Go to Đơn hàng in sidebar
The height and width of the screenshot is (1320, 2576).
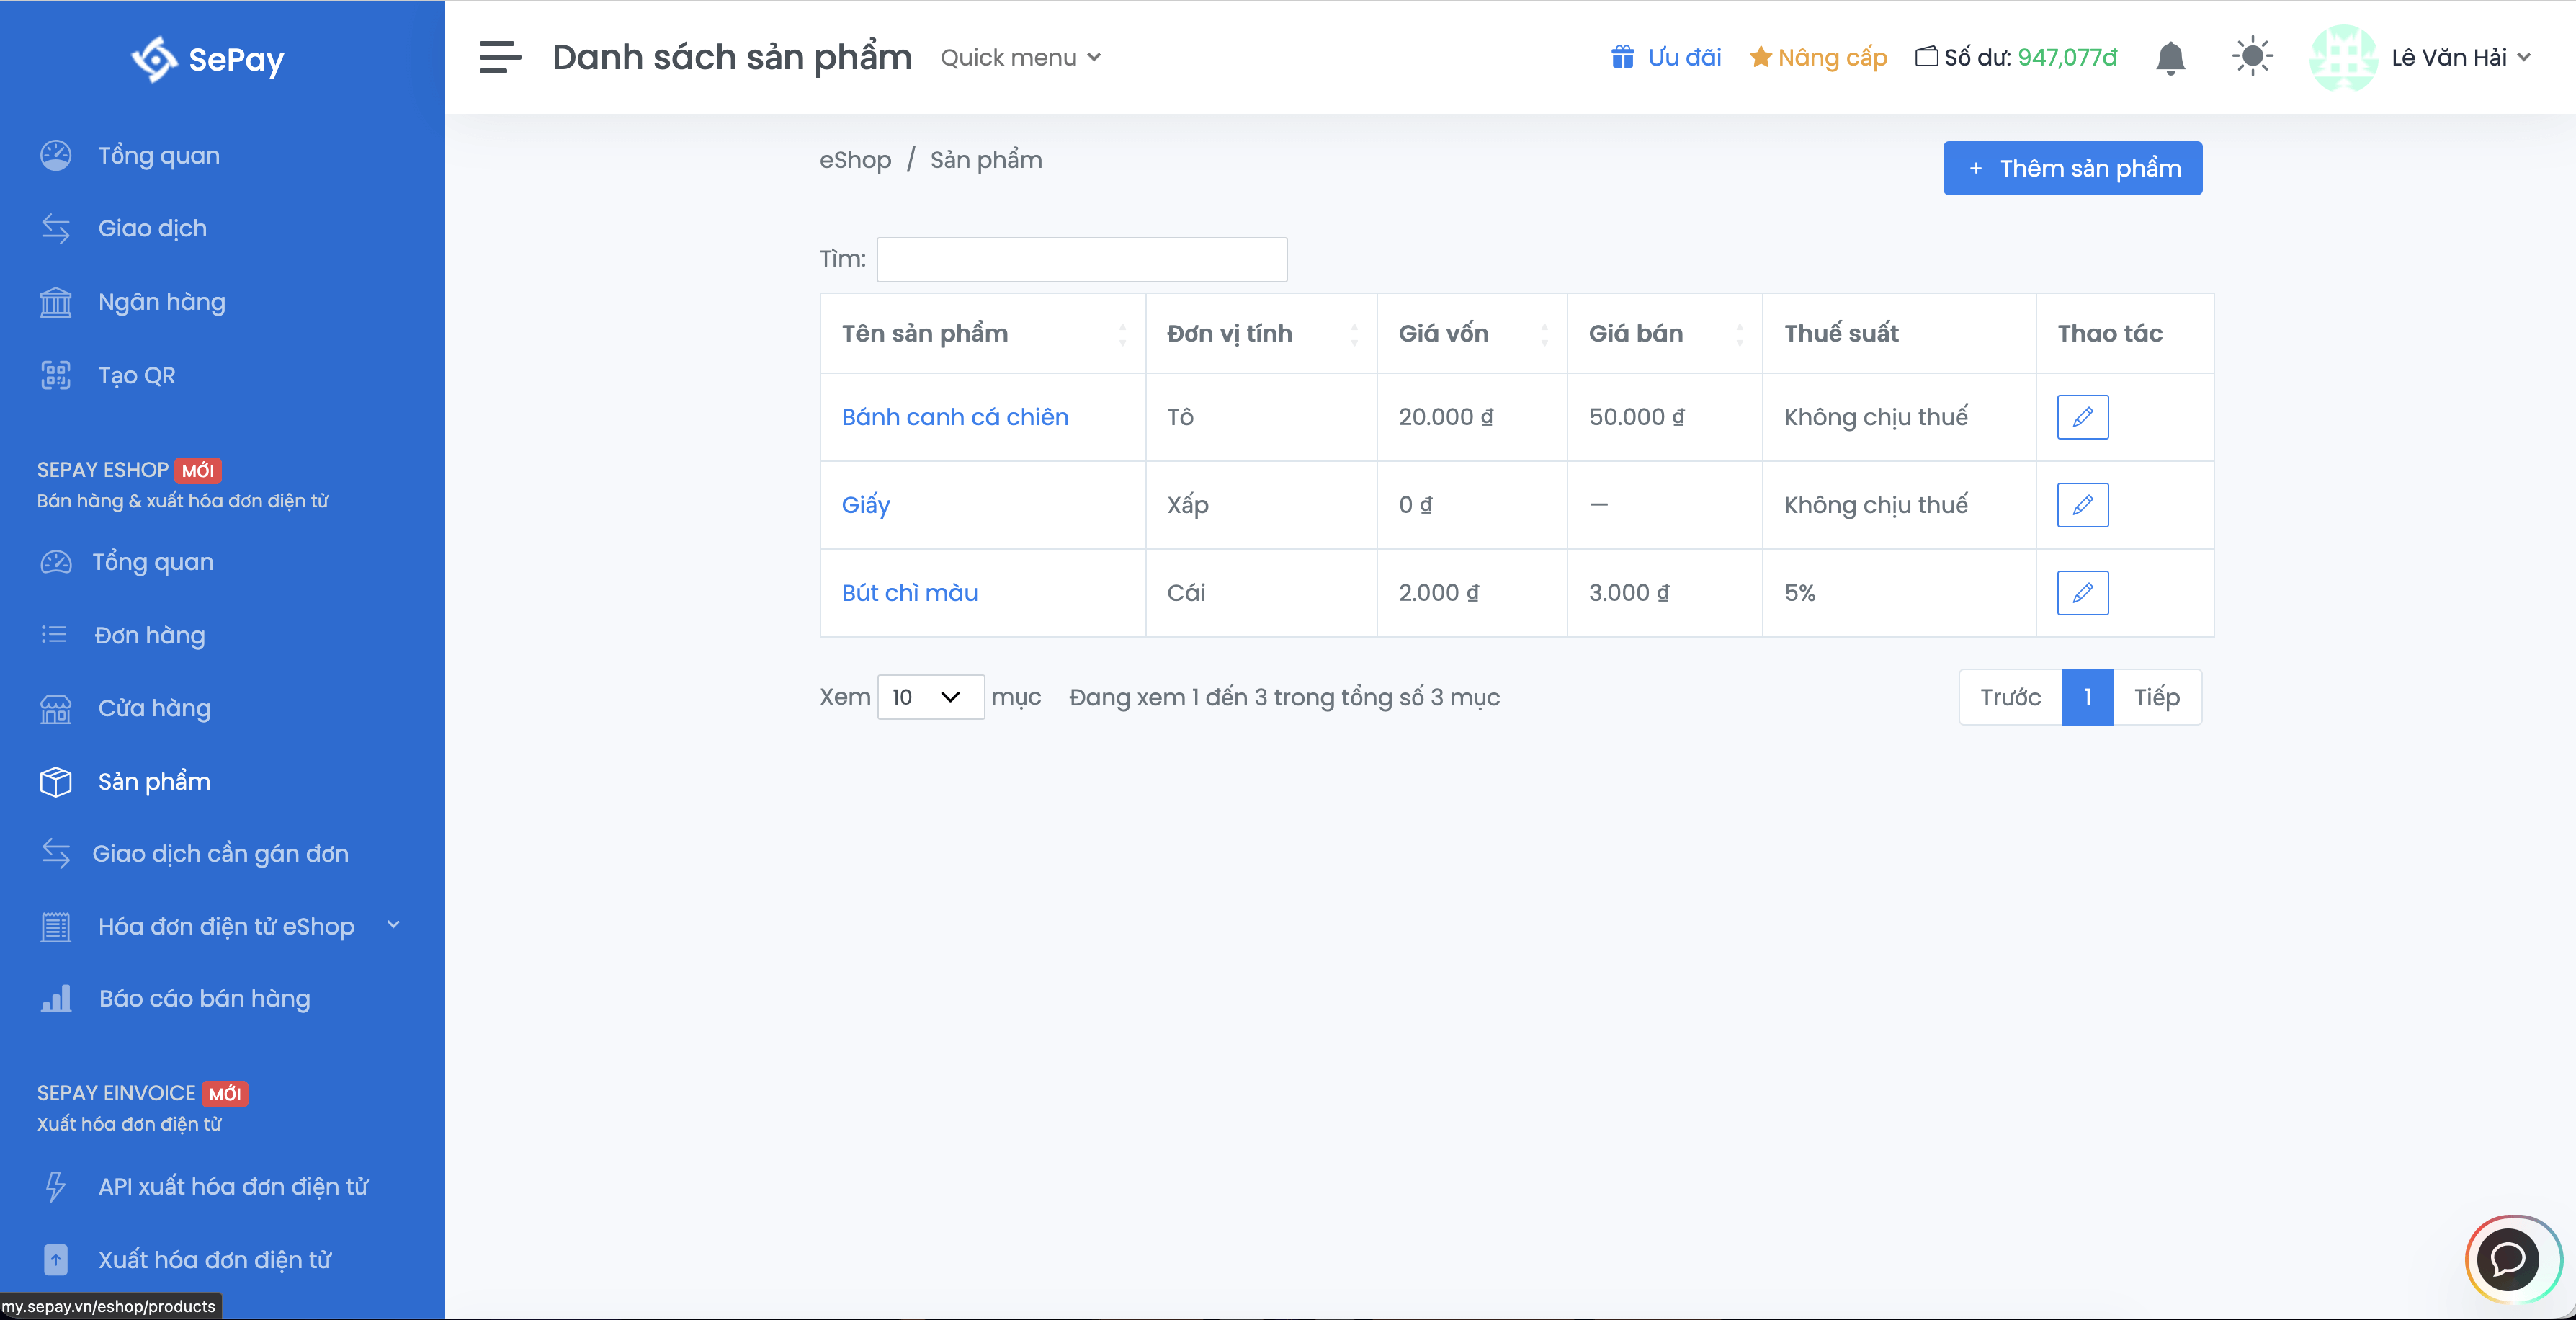[x=149, y=636]
